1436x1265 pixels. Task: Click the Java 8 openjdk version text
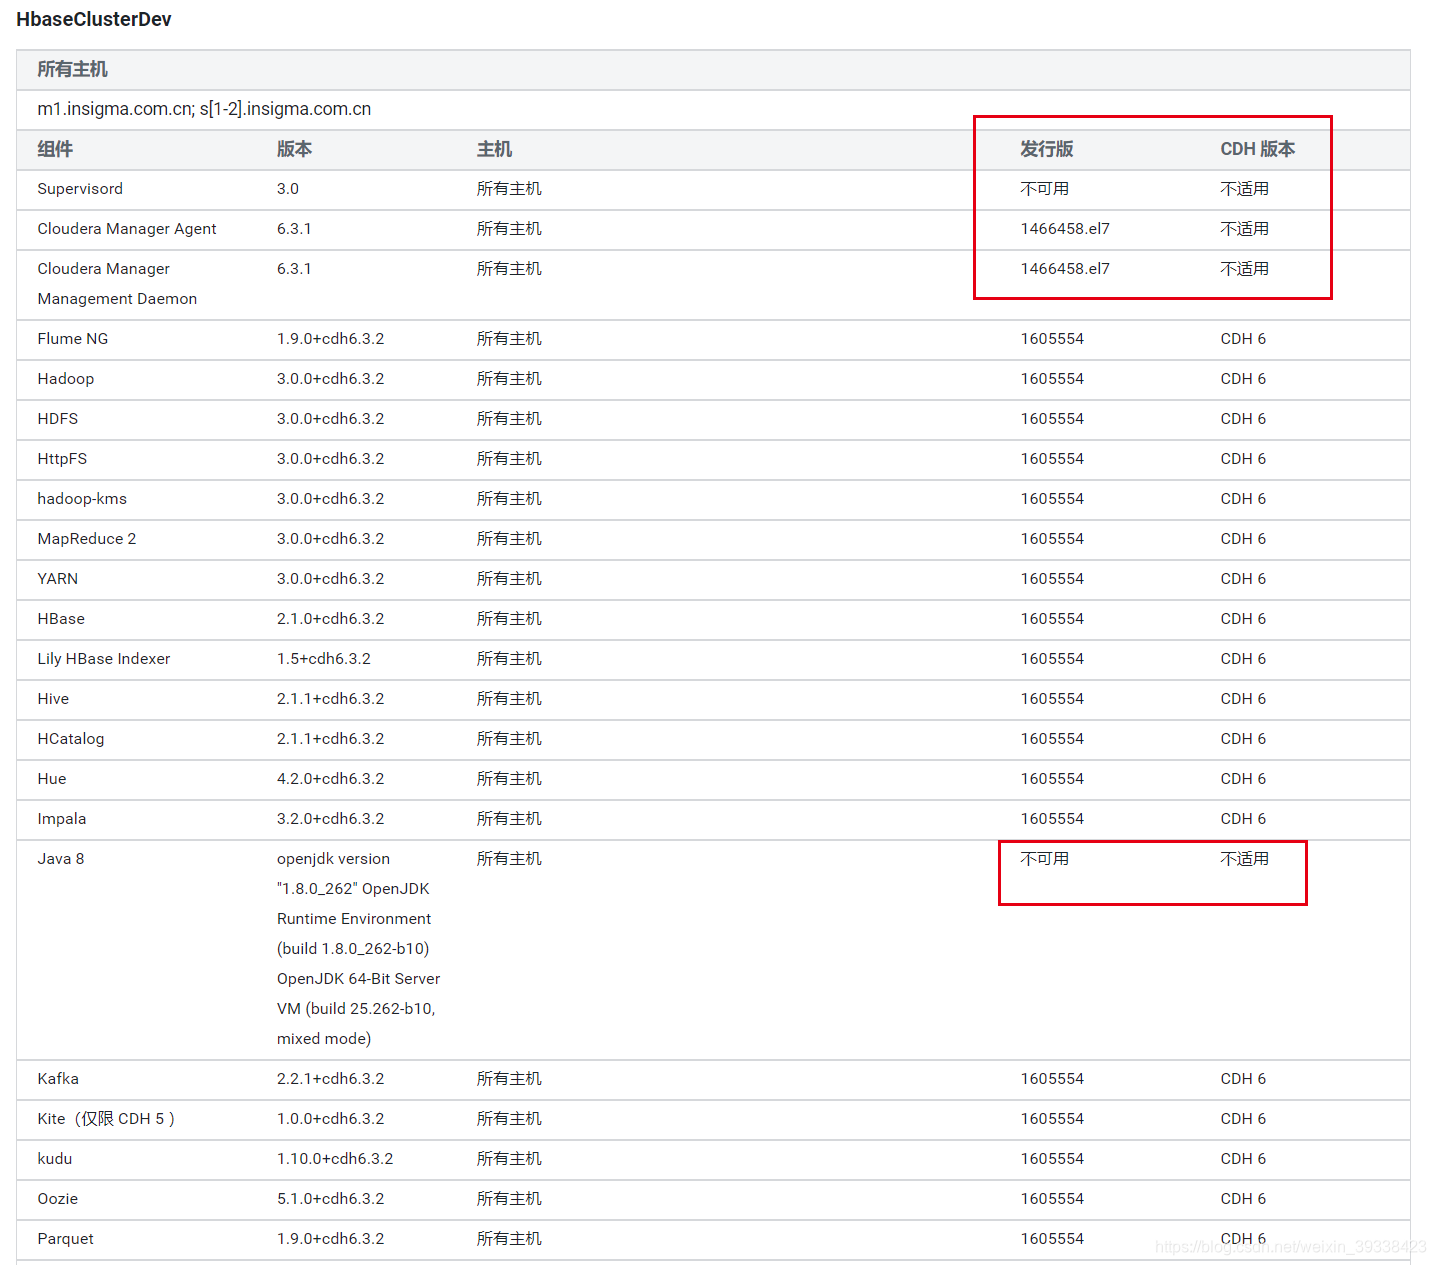click(x=359, y=949)
